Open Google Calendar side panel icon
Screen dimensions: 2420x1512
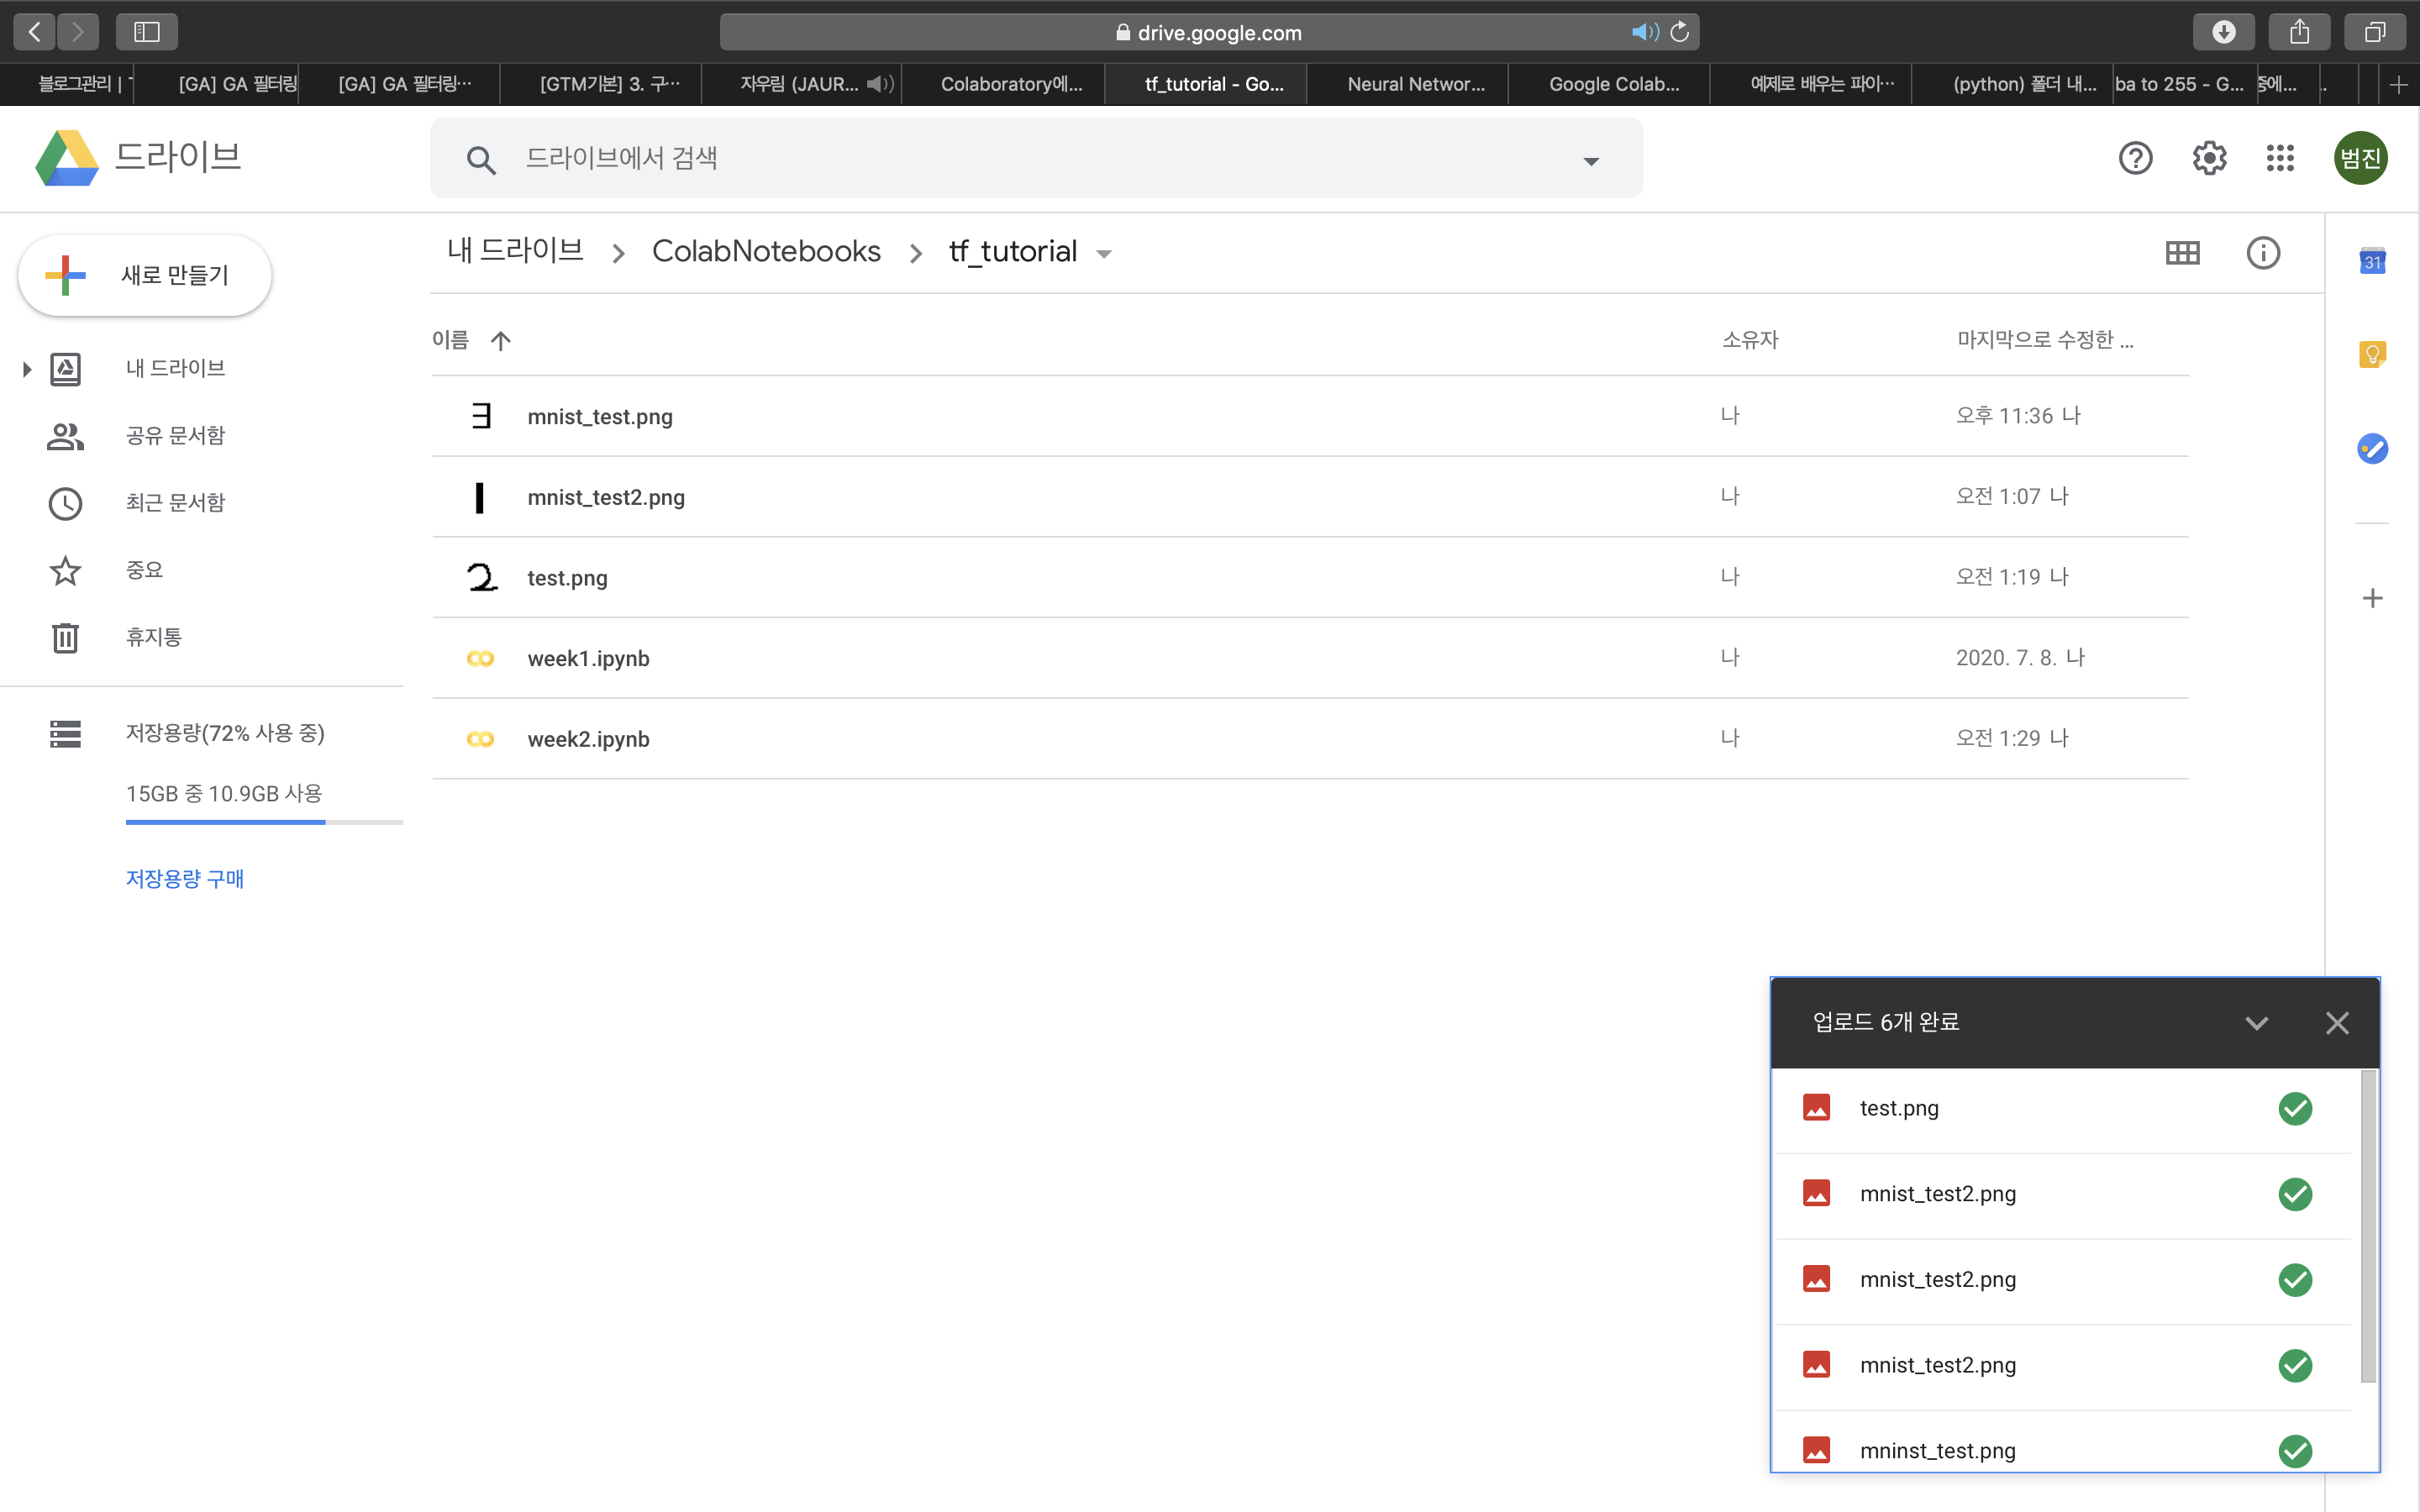2372,261
